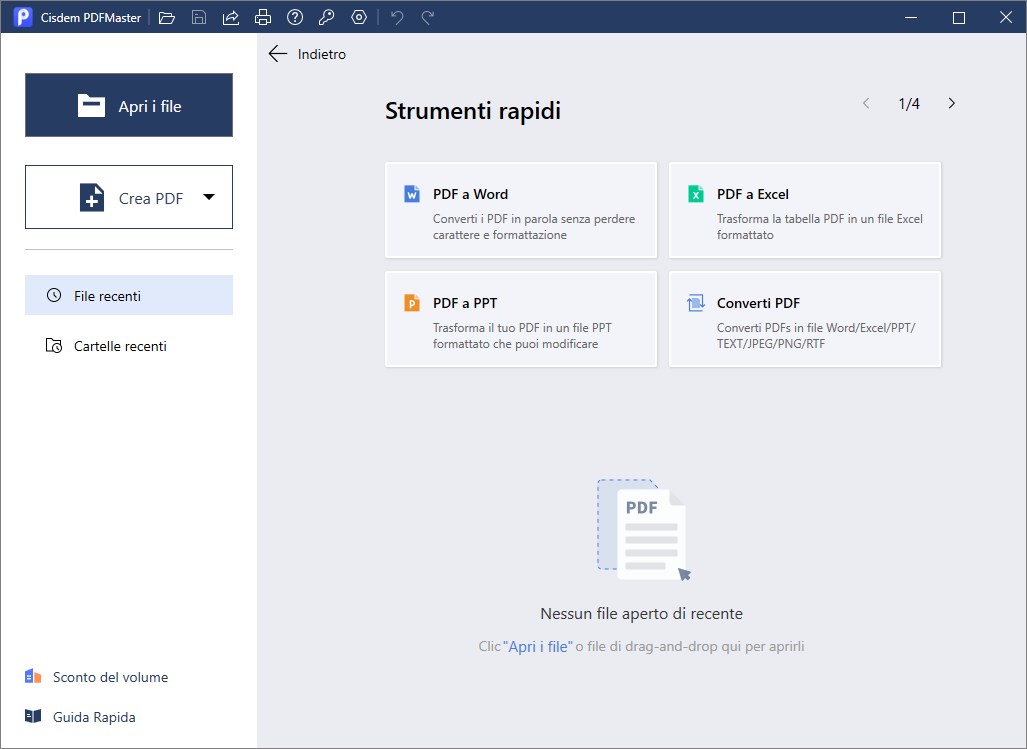Image resolution: width=1027 pixels, height=749 pixels.
Task: Select the PDF a Excel tool
Action: [x=804, y=209]
